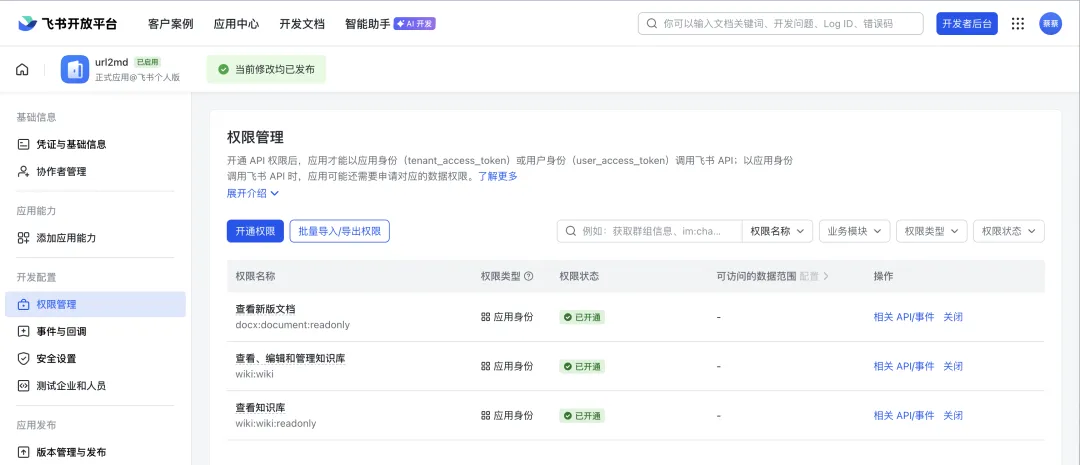Image resolution: width=1080 pixels, height=465 pixels.
Task: Click 关闭 for the docx:document:readonly permission
Action: pyautogui.click(x=953, y=317)
